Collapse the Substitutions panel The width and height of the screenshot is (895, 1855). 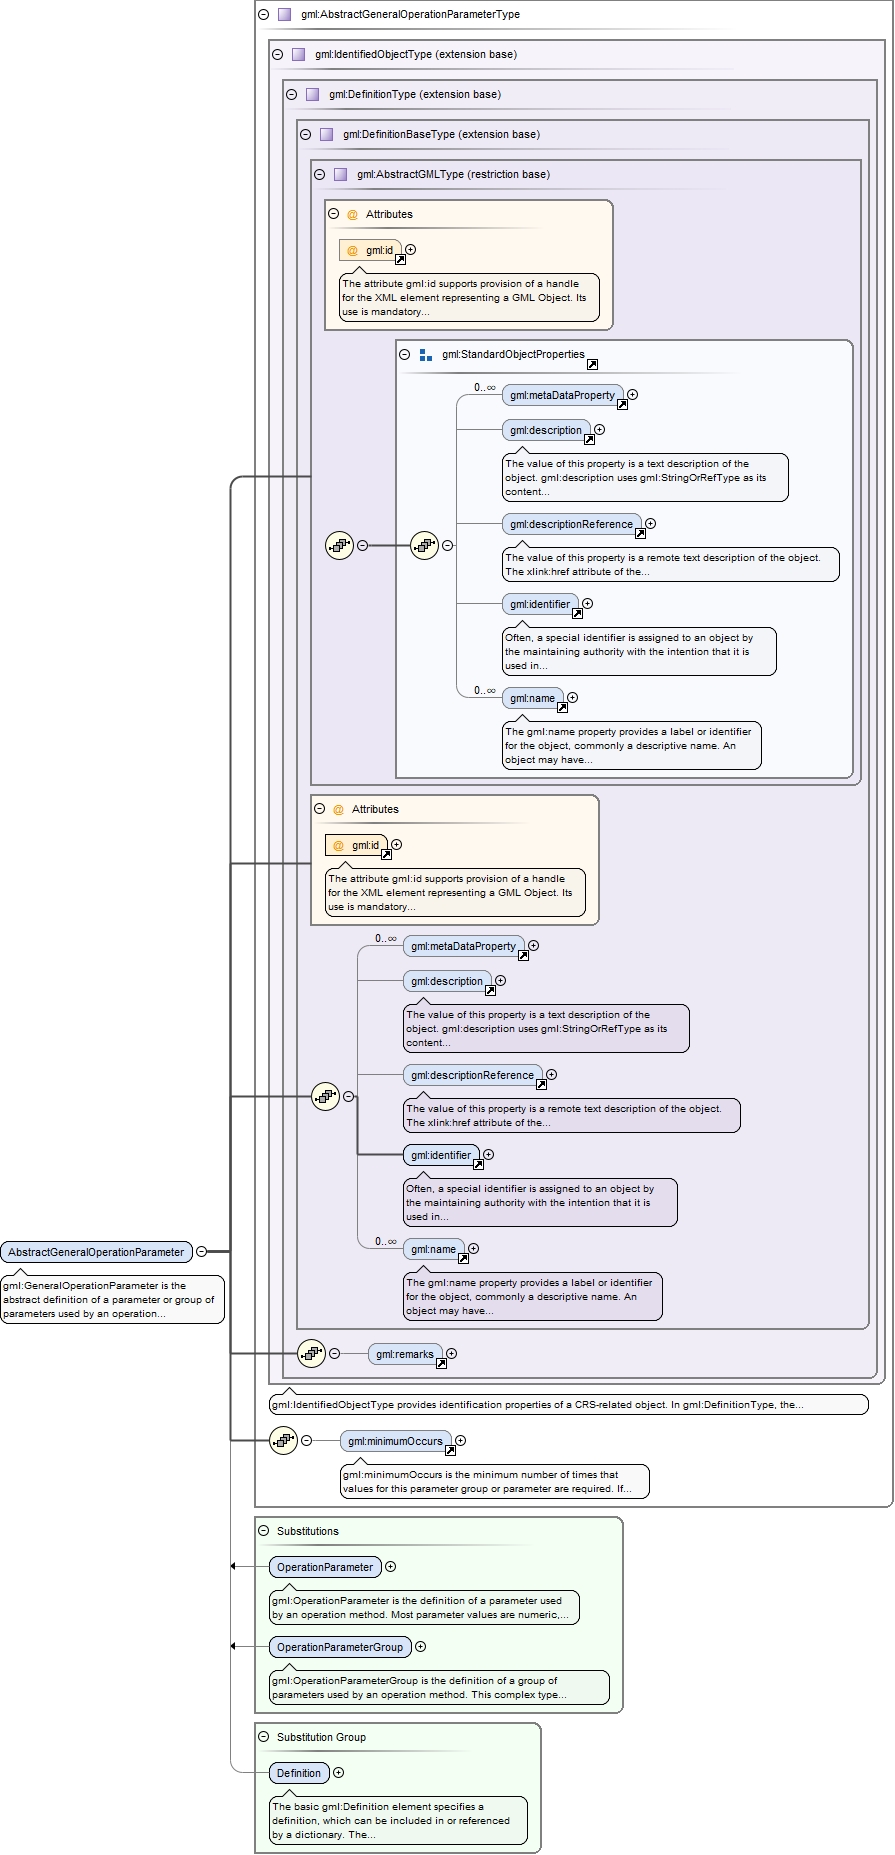pos(264,1531)
